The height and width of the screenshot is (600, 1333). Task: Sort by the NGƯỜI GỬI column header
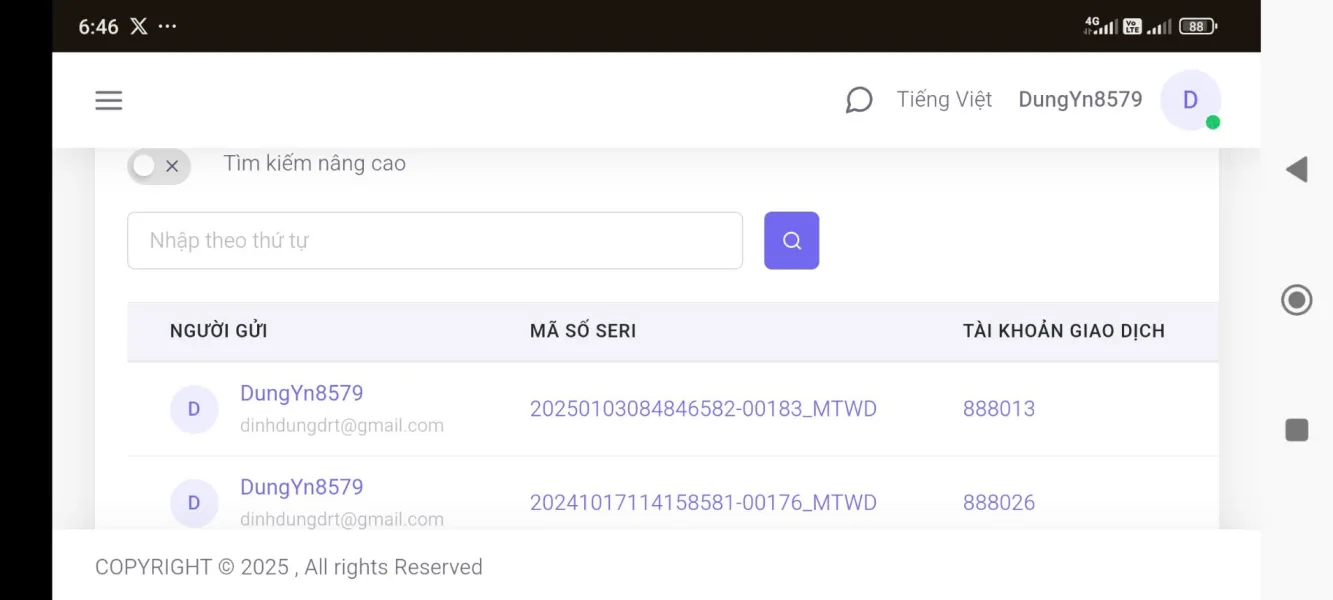tap(218, 331)
